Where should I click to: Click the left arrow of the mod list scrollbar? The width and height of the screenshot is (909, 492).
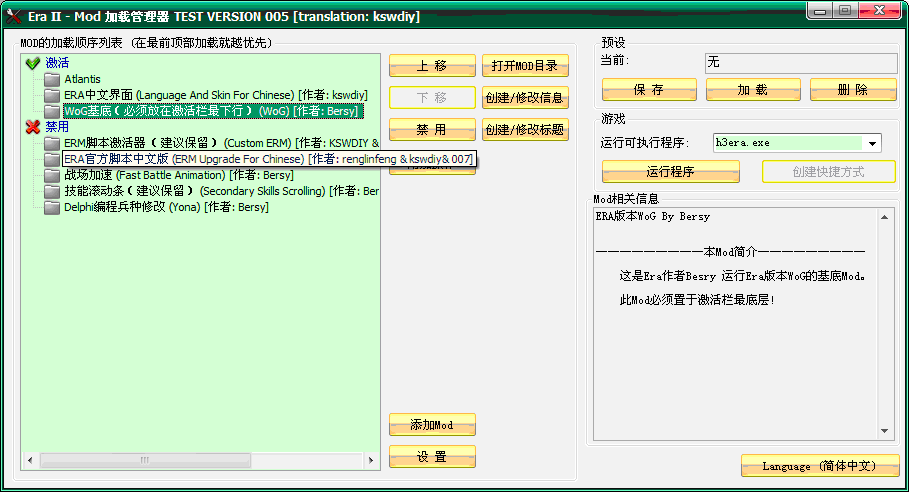click(30, 460)
